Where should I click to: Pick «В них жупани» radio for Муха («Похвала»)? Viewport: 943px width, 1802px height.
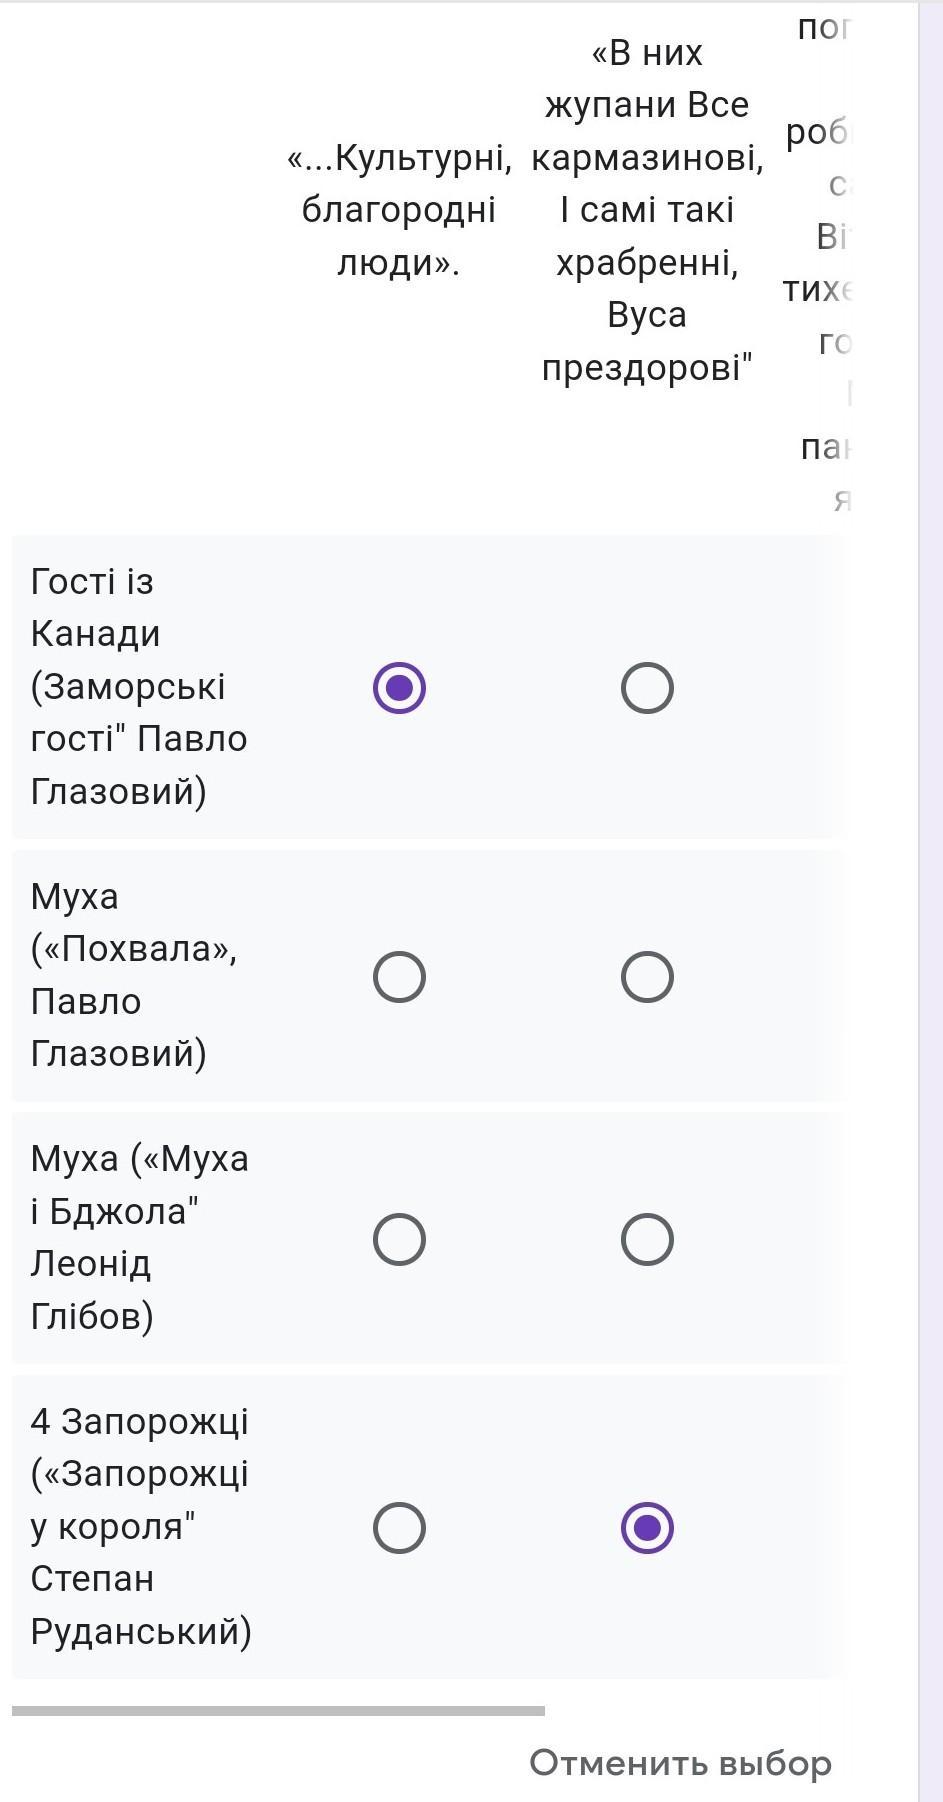(x=647, y=977)
